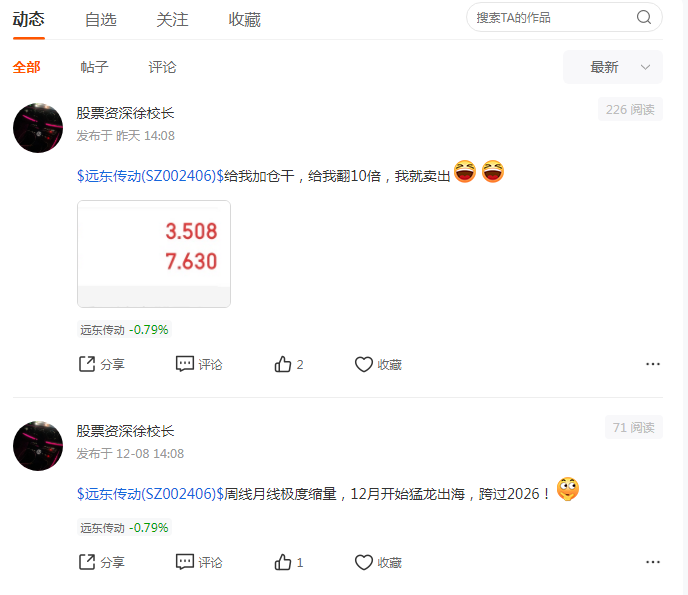The height and width of the screenshot is (595, 688).
Task: Switch to the 自选 tab
Action: click(x=100, y=20)
